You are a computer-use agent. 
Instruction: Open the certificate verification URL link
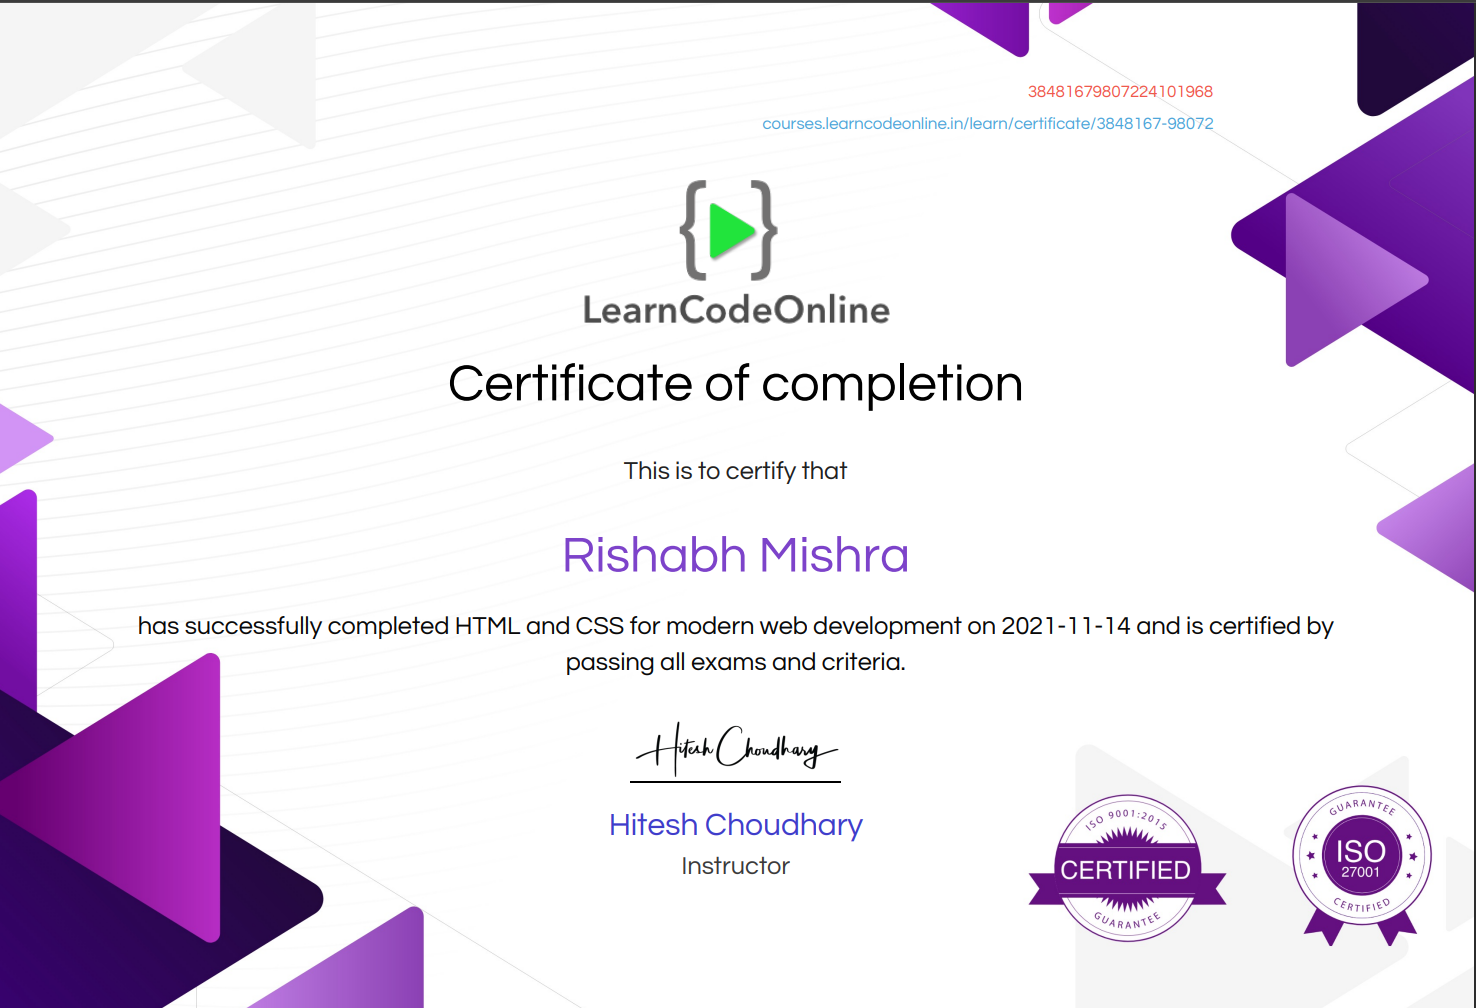988,124
